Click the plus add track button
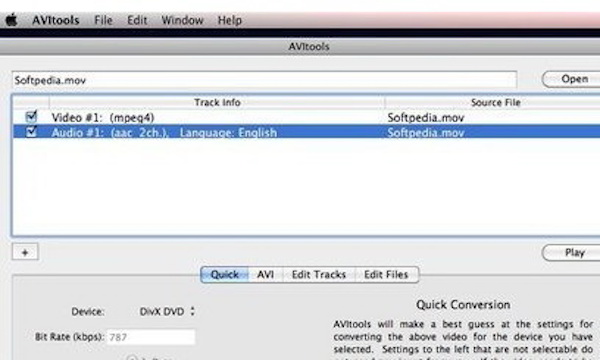 coord(25,252)
